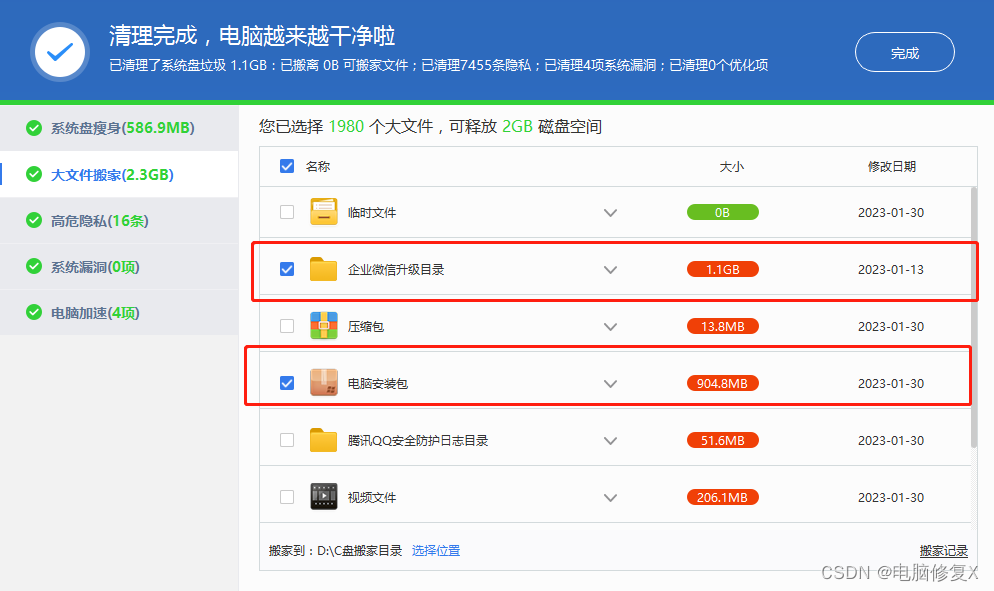
Task: Click the 视频文件 row name
Action: click(x=371, y=498)
